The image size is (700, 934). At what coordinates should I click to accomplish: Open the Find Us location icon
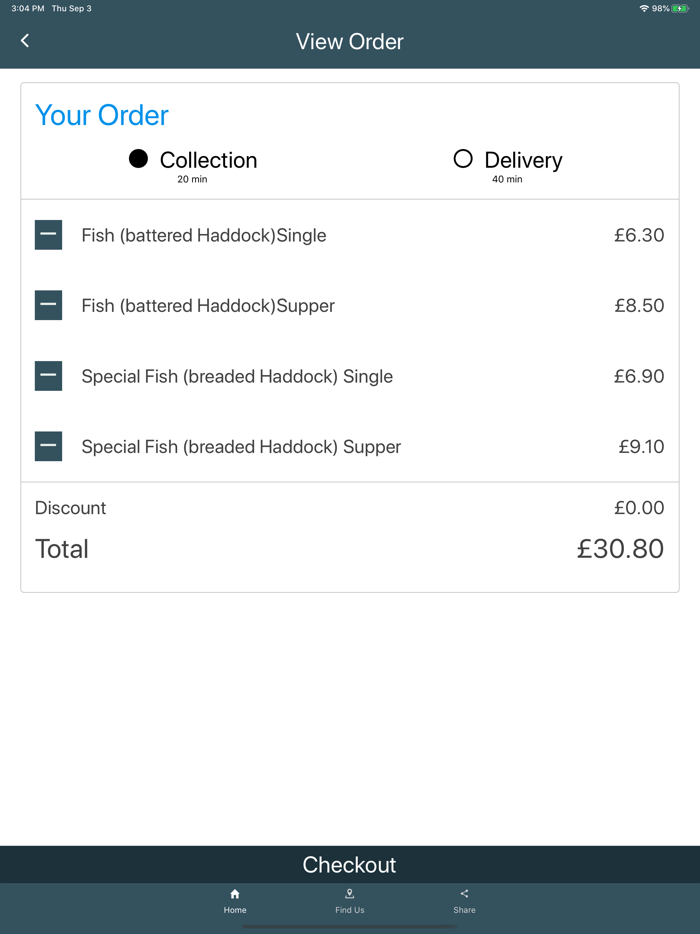click(x=350, y=894)
